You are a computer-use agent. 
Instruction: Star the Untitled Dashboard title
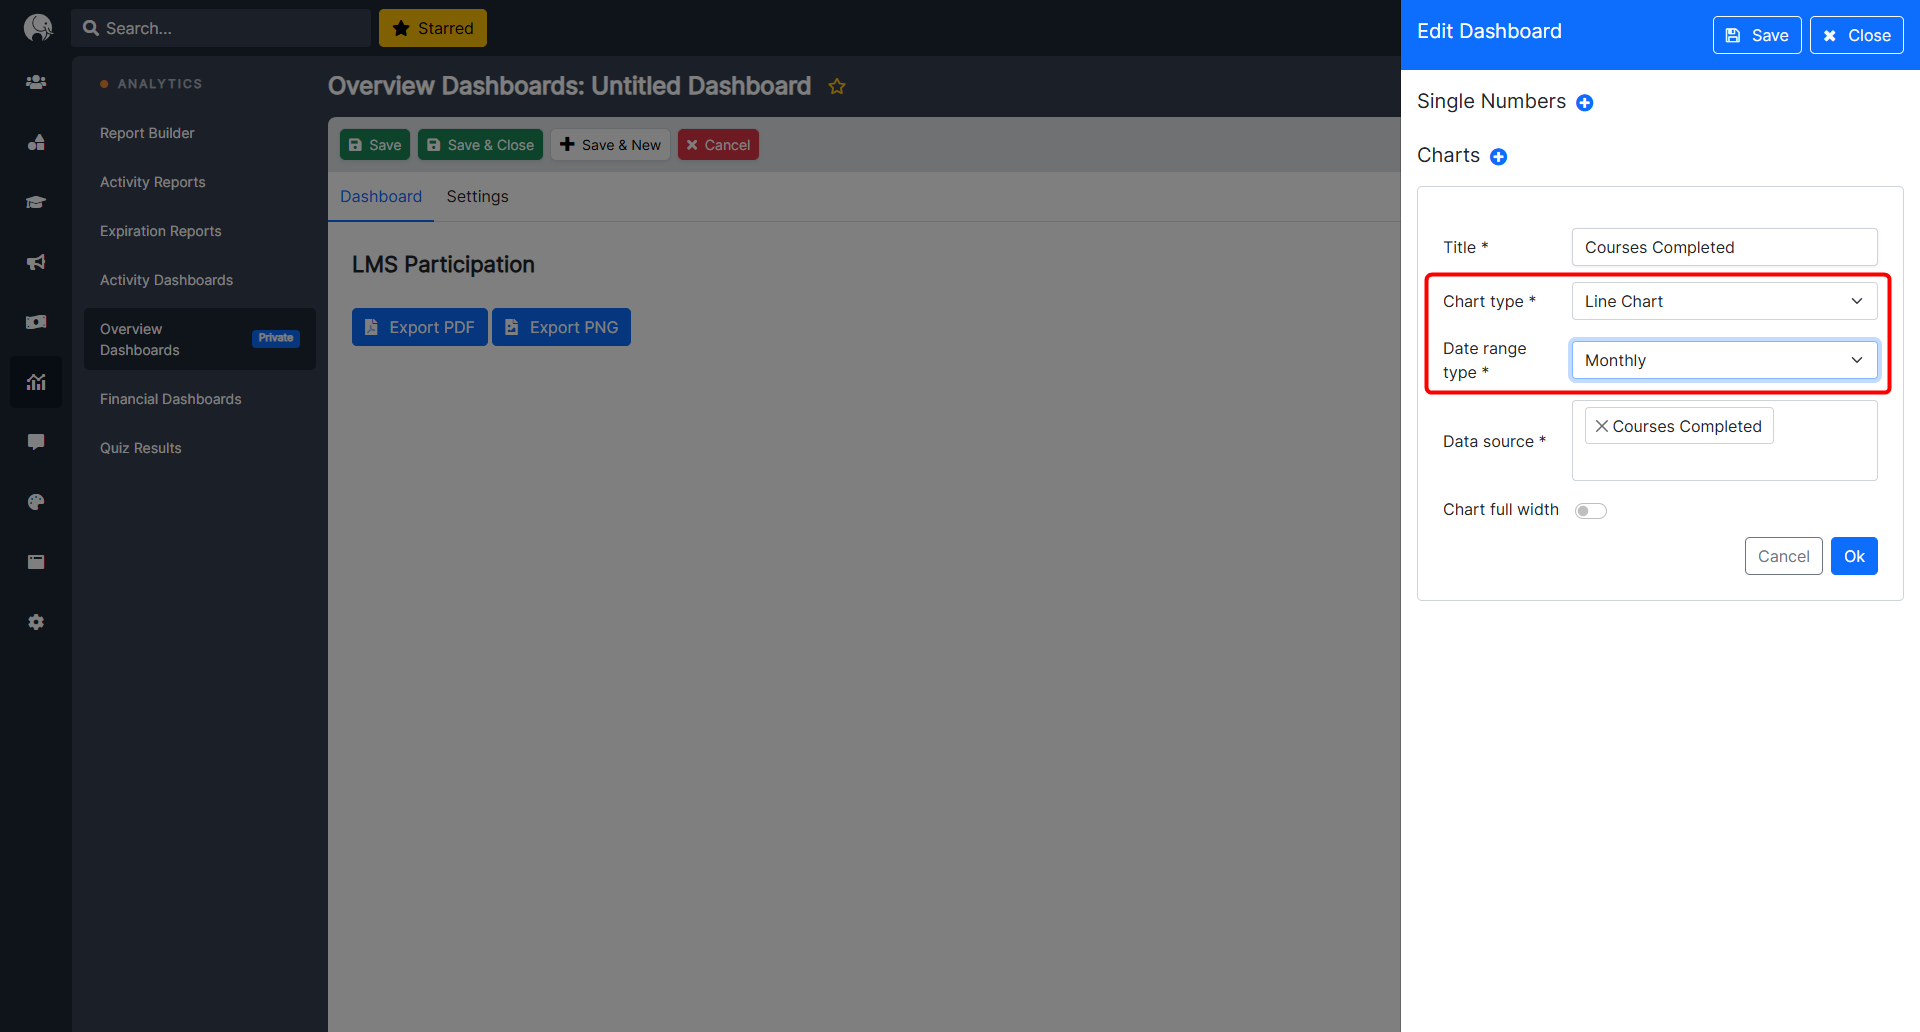point(837,87)
